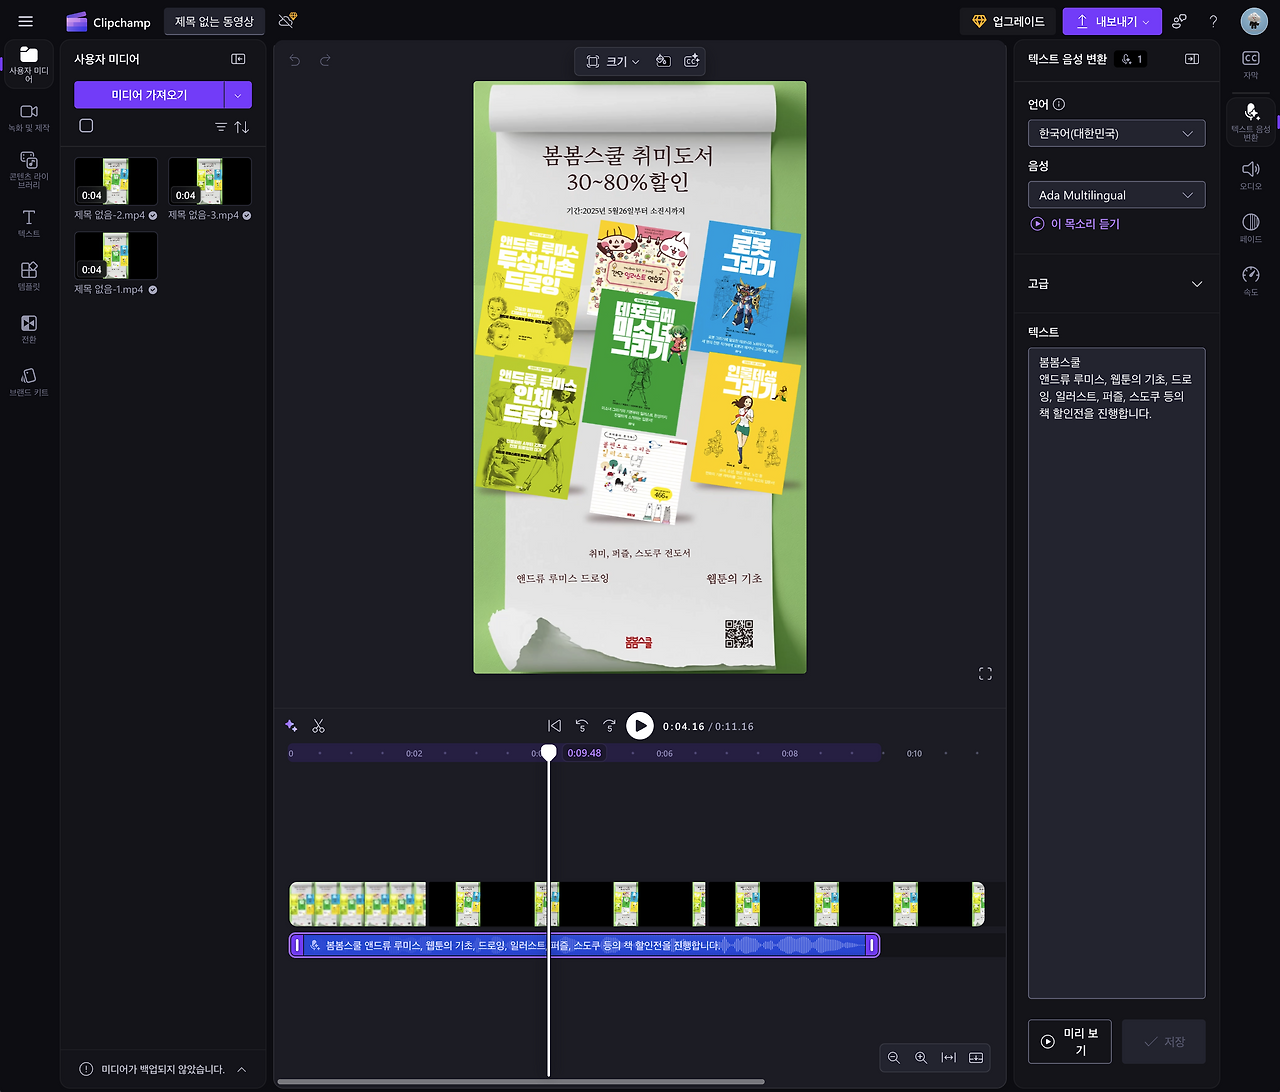Redo the last edit
The width and height of the screenshot is (1280, 1092).
click(x=325, y=61)
